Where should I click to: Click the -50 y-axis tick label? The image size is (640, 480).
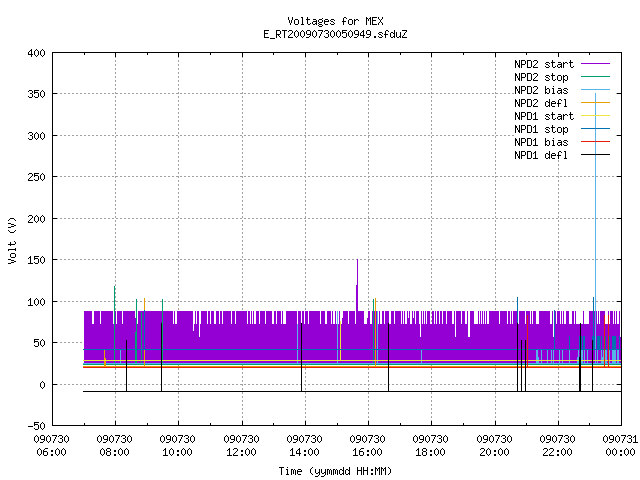coord(36,426)
